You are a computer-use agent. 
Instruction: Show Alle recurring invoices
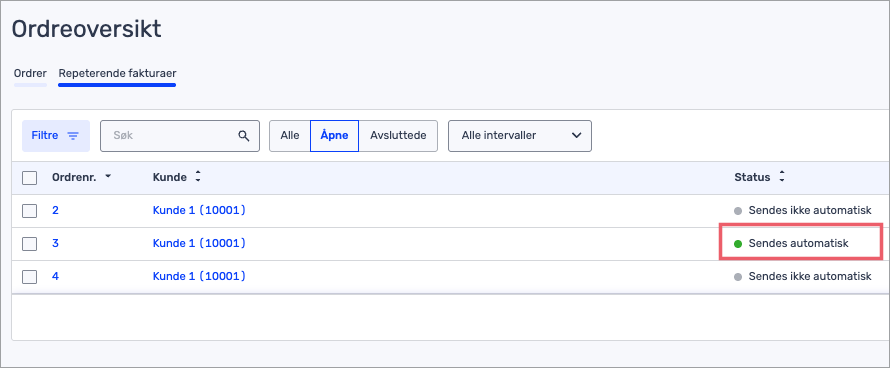tap(289, 136)
